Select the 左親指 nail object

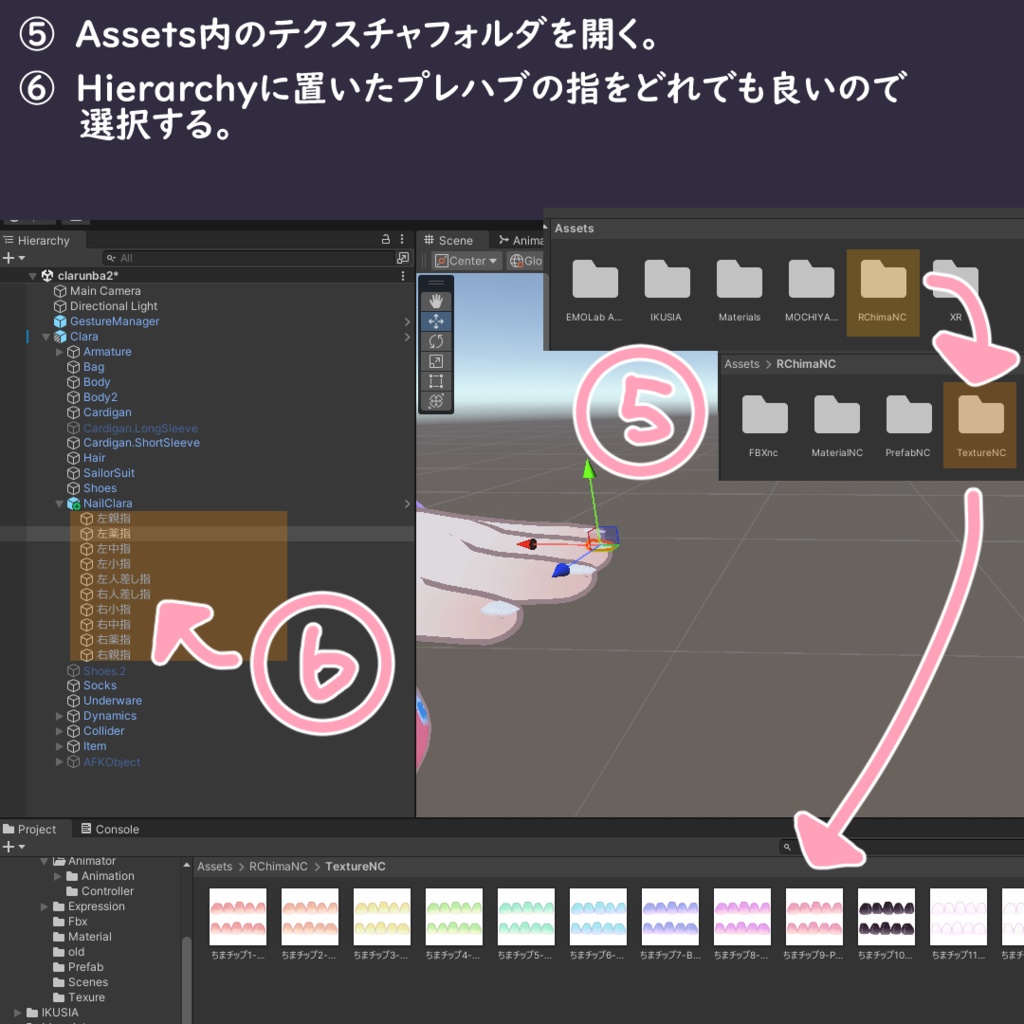click(x=113, y=519)
